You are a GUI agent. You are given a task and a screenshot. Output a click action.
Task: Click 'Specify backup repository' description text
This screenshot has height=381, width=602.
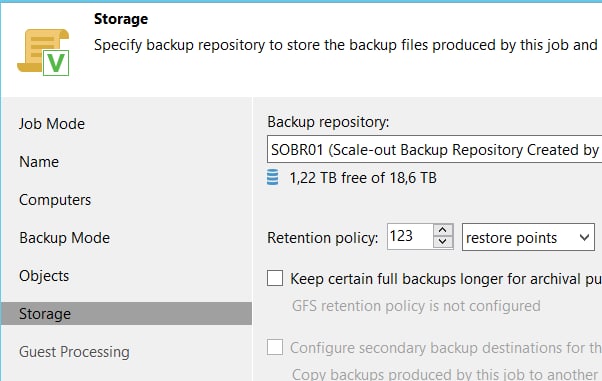pyautogui.click(x=346, y=45)
